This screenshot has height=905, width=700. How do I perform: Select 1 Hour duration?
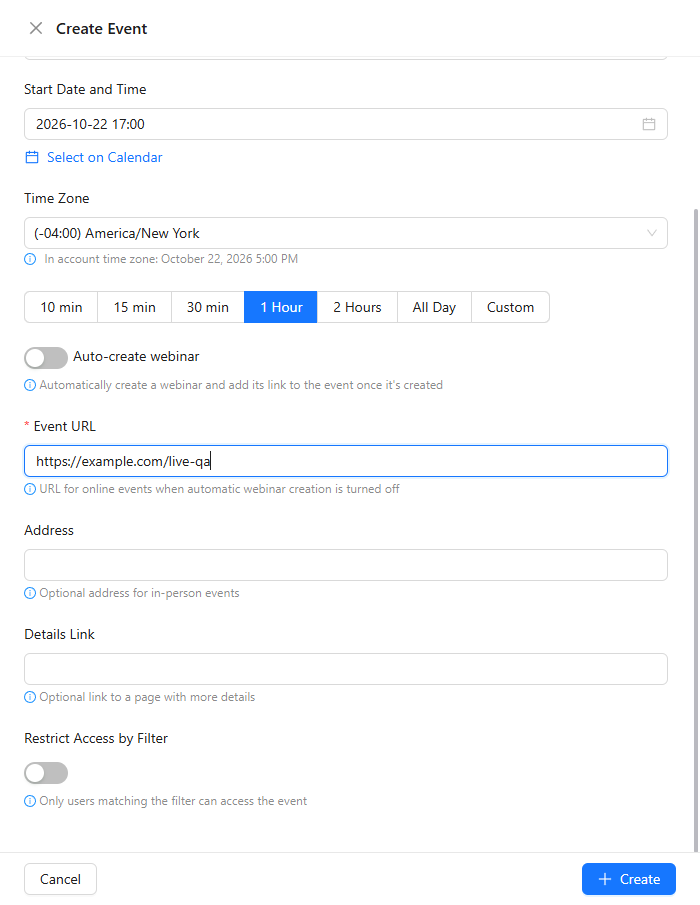[280, 307]
